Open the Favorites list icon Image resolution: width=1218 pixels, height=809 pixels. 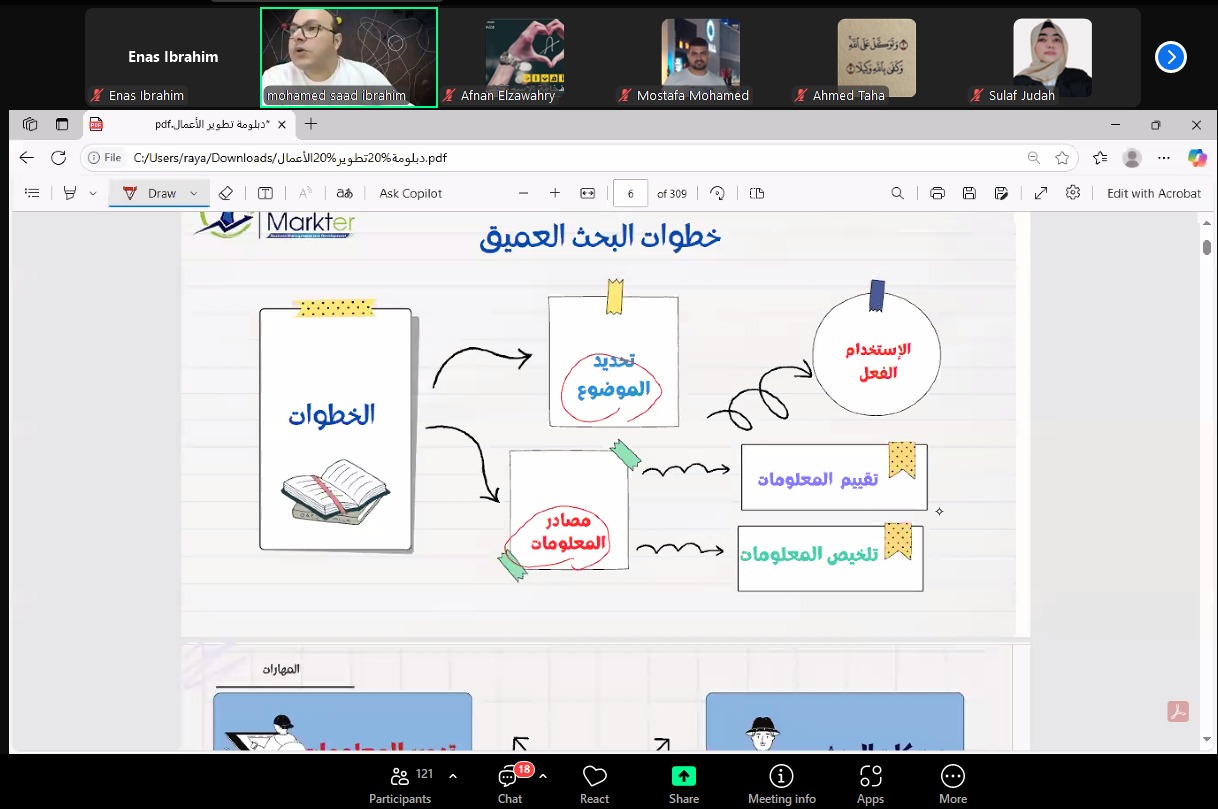click(x=1101, y=158)
